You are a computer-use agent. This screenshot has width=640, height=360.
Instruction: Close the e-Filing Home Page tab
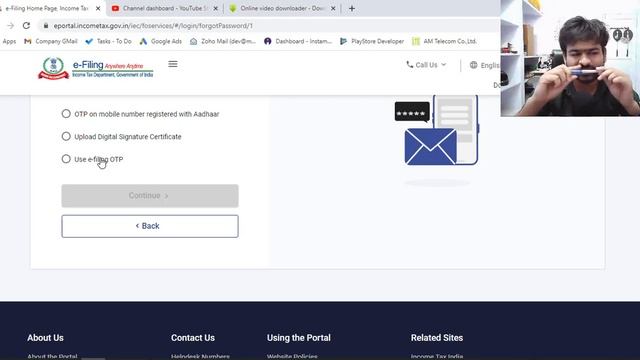[x=98, y=8]
